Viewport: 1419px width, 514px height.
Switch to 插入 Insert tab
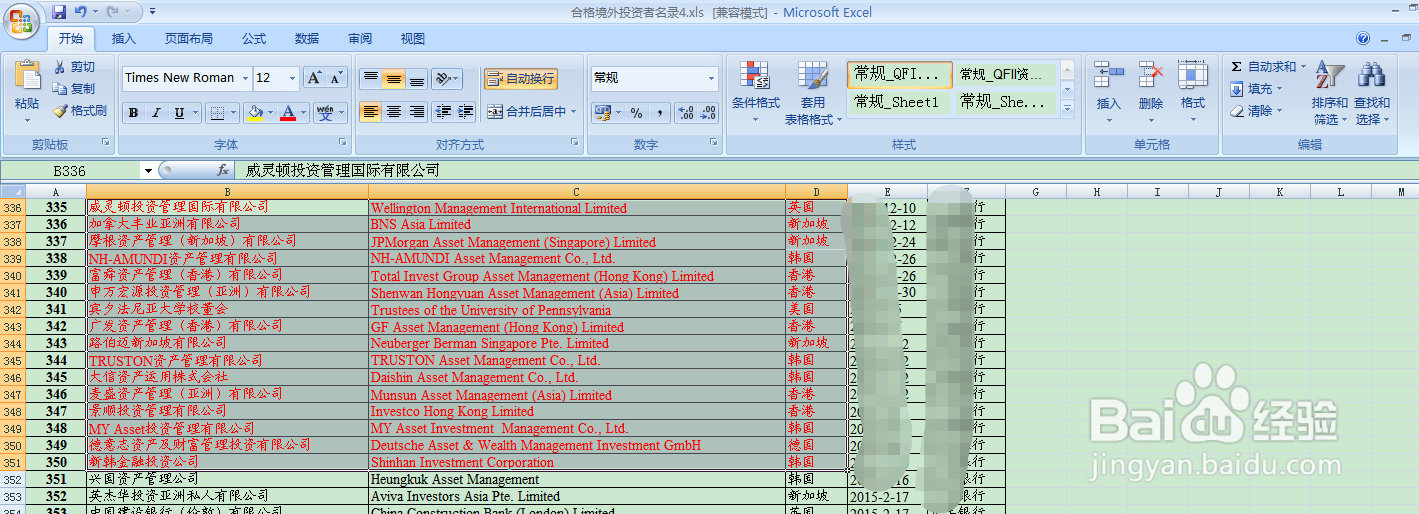pos(124,39)
